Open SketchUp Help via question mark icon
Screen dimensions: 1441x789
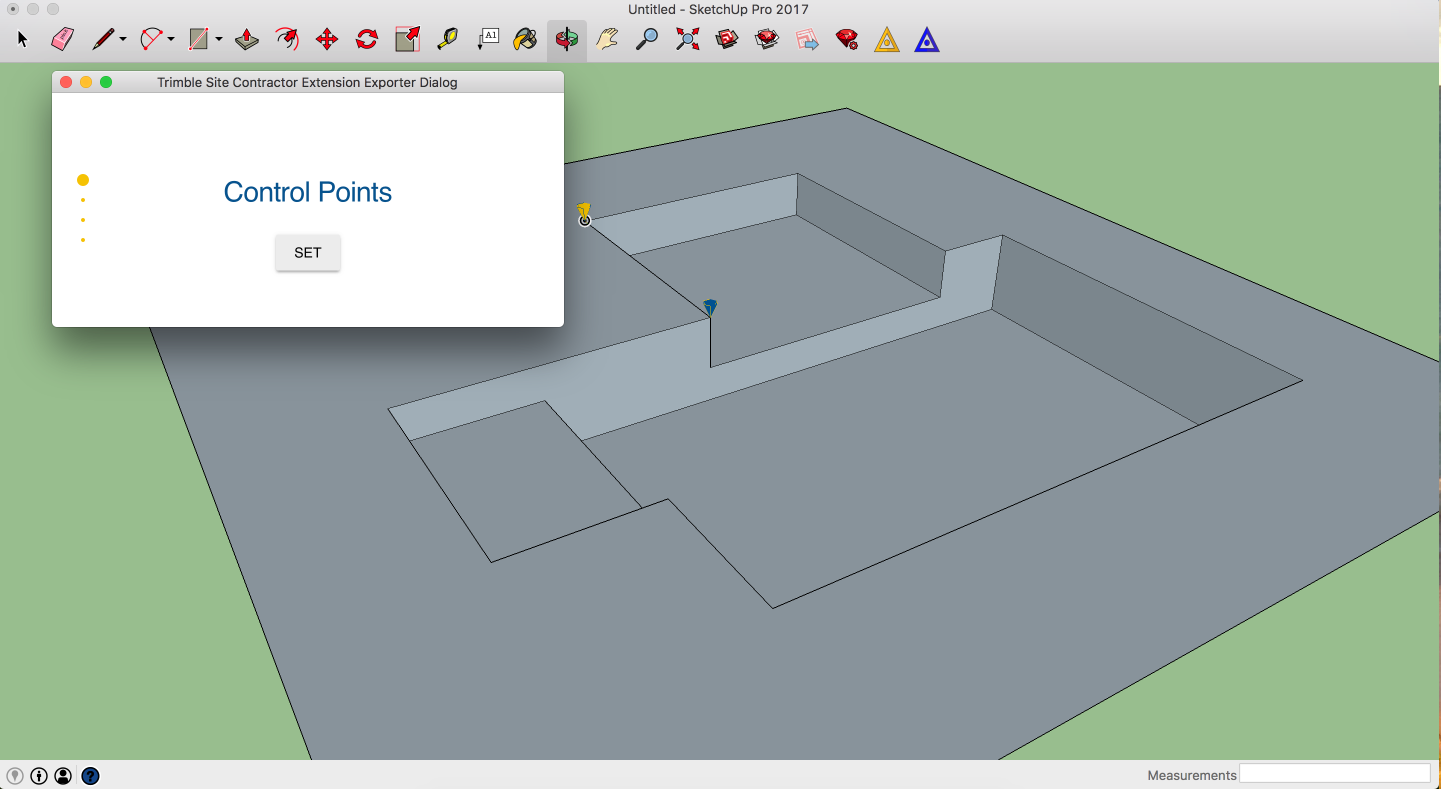coord(90,775)
